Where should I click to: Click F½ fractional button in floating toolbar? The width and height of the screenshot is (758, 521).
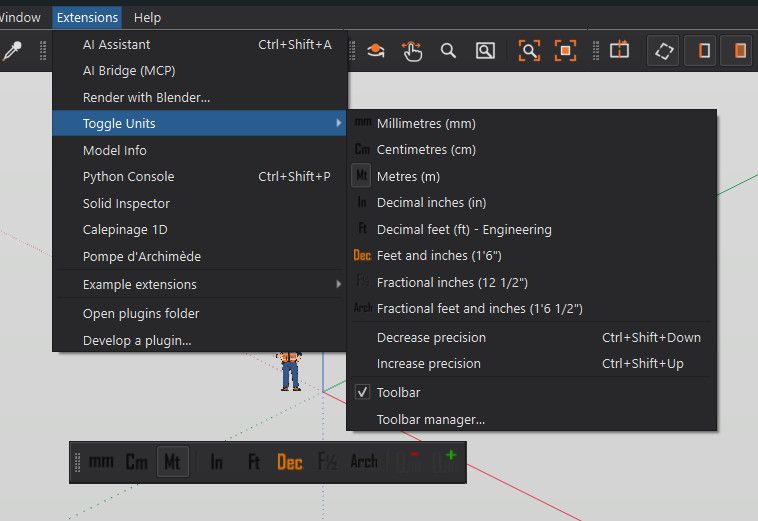[x=327, y=462]
